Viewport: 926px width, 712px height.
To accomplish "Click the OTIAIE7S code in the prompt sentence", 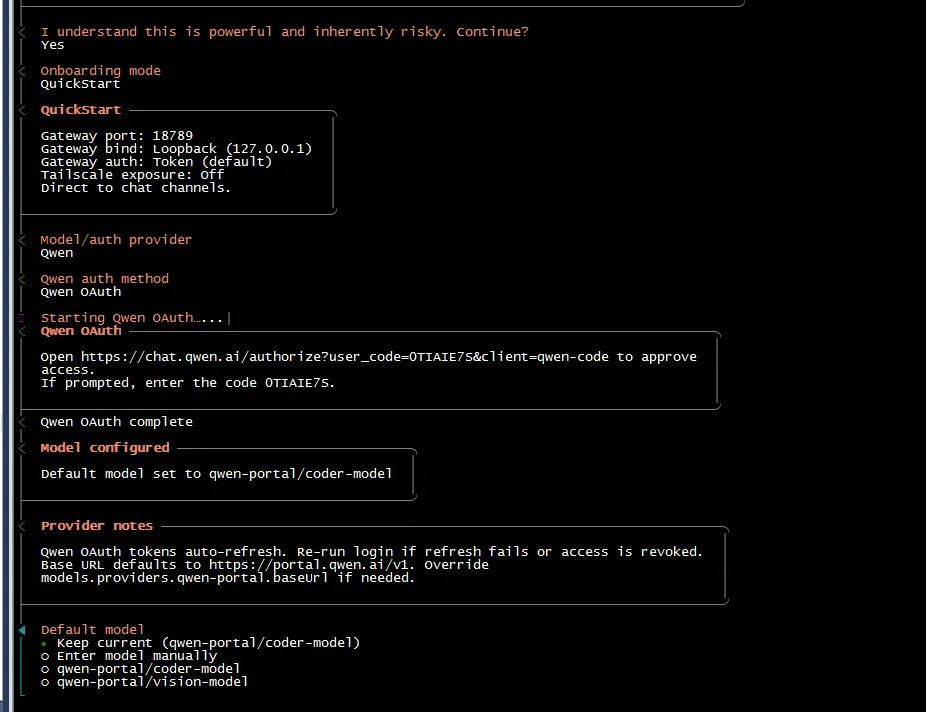I will coord(301,383).
